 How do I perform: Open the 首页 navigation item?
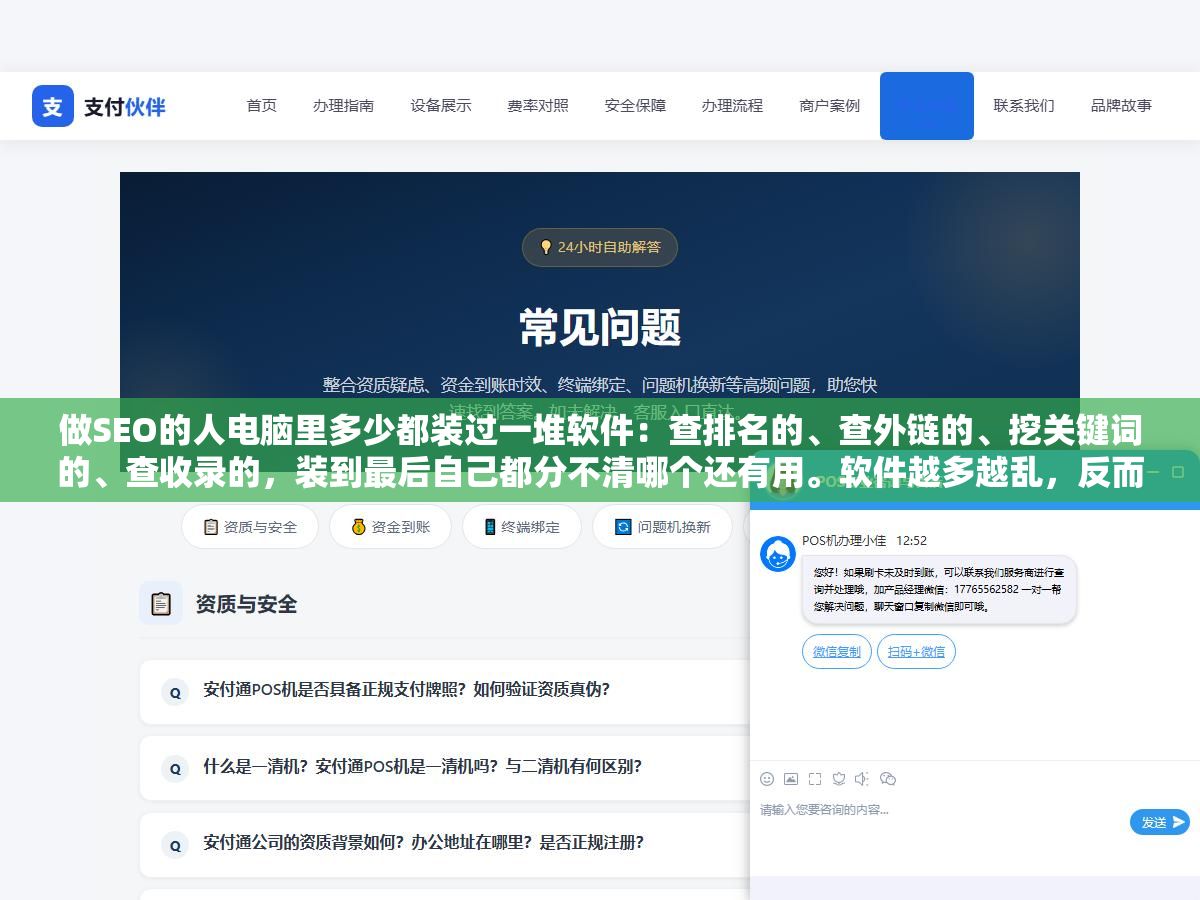tap(262, 105)
